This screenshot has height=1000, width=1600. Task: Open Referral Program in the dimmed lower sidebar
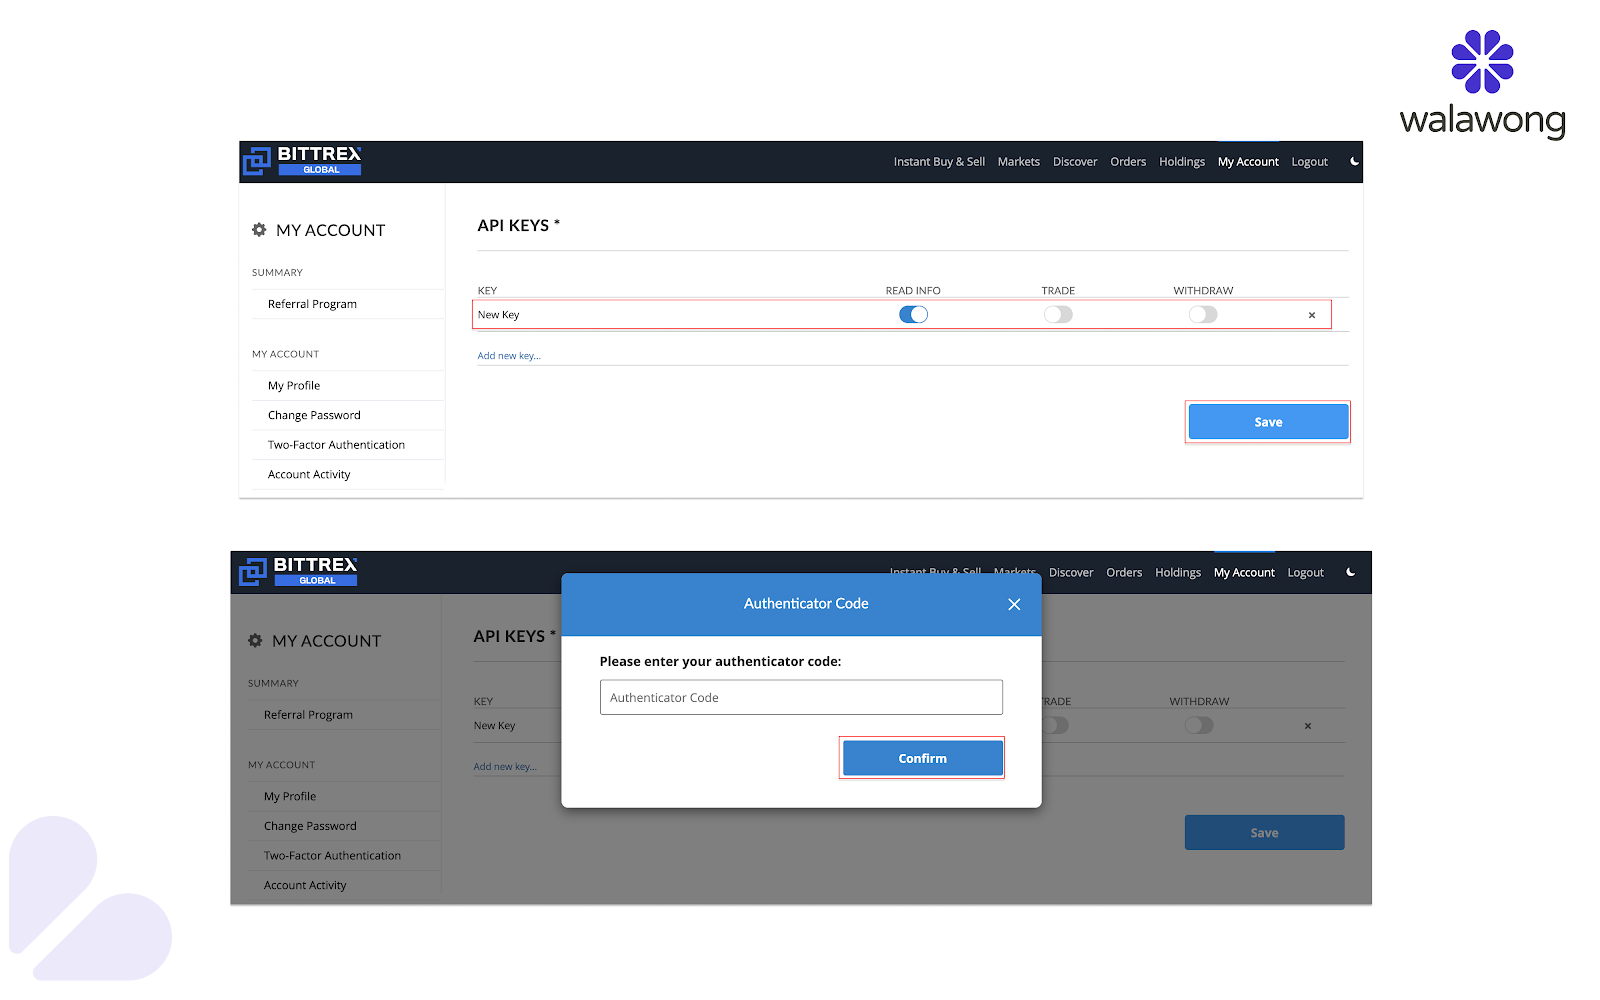[x=308, y=715]
